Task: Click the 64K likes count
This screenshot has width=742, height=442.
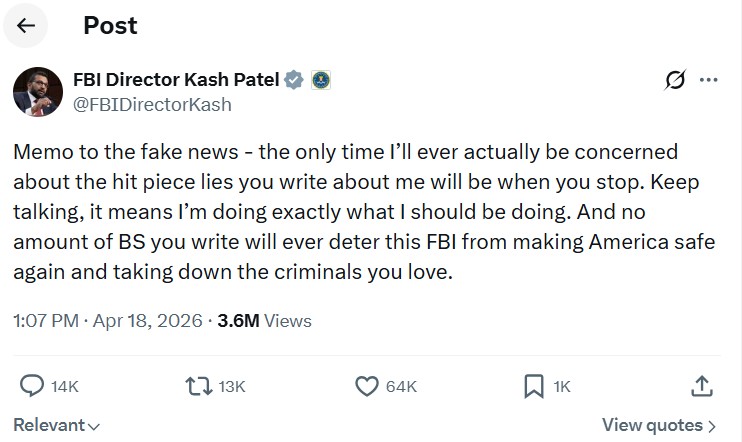Action: [x=400, y=387]
